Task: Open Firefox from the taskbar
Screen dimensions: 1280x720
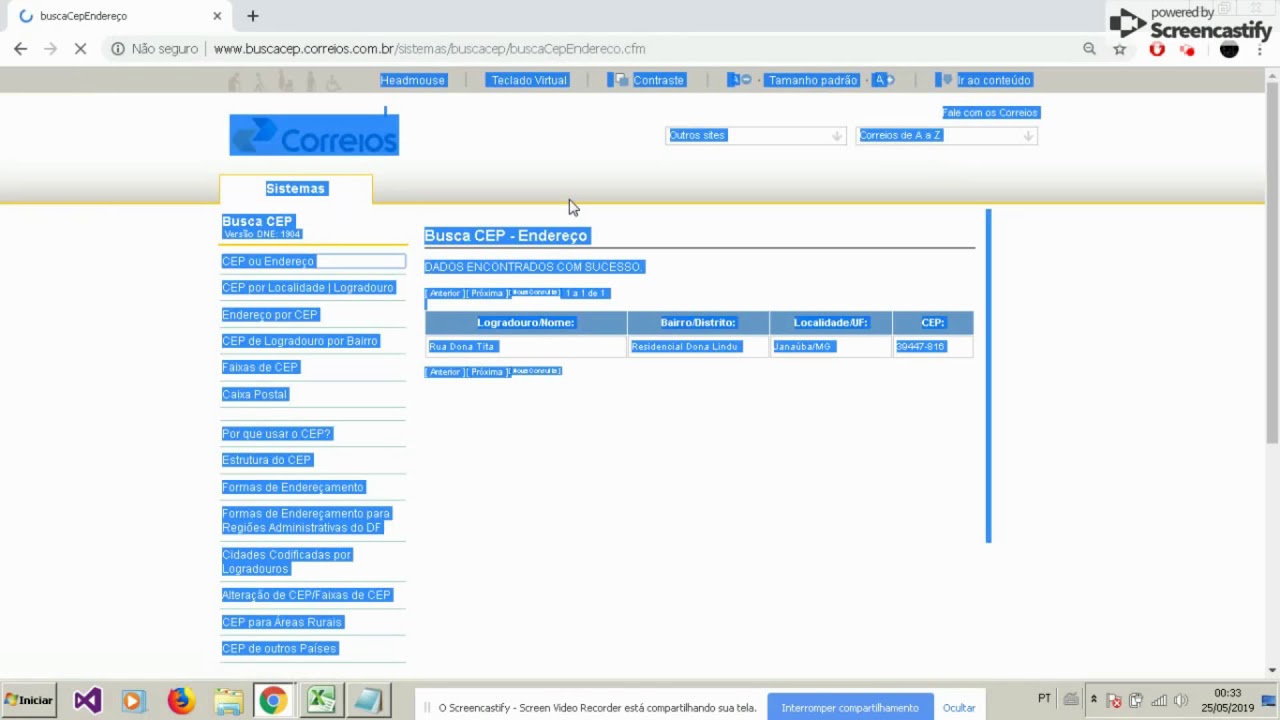Action: pos(181,700)
